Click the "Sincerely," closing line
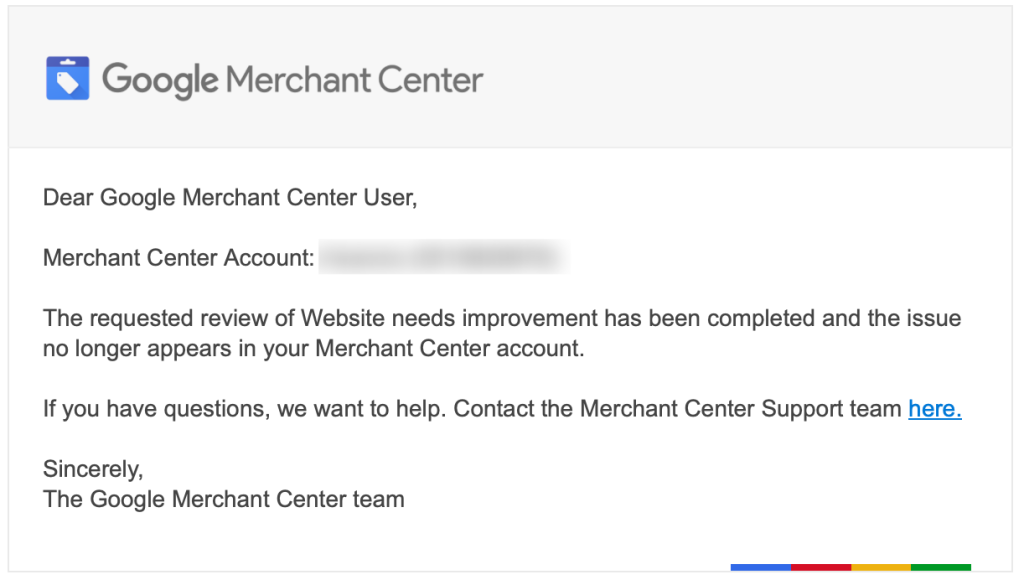Screen dimensions: 1024x585 (x=93, y=468)
